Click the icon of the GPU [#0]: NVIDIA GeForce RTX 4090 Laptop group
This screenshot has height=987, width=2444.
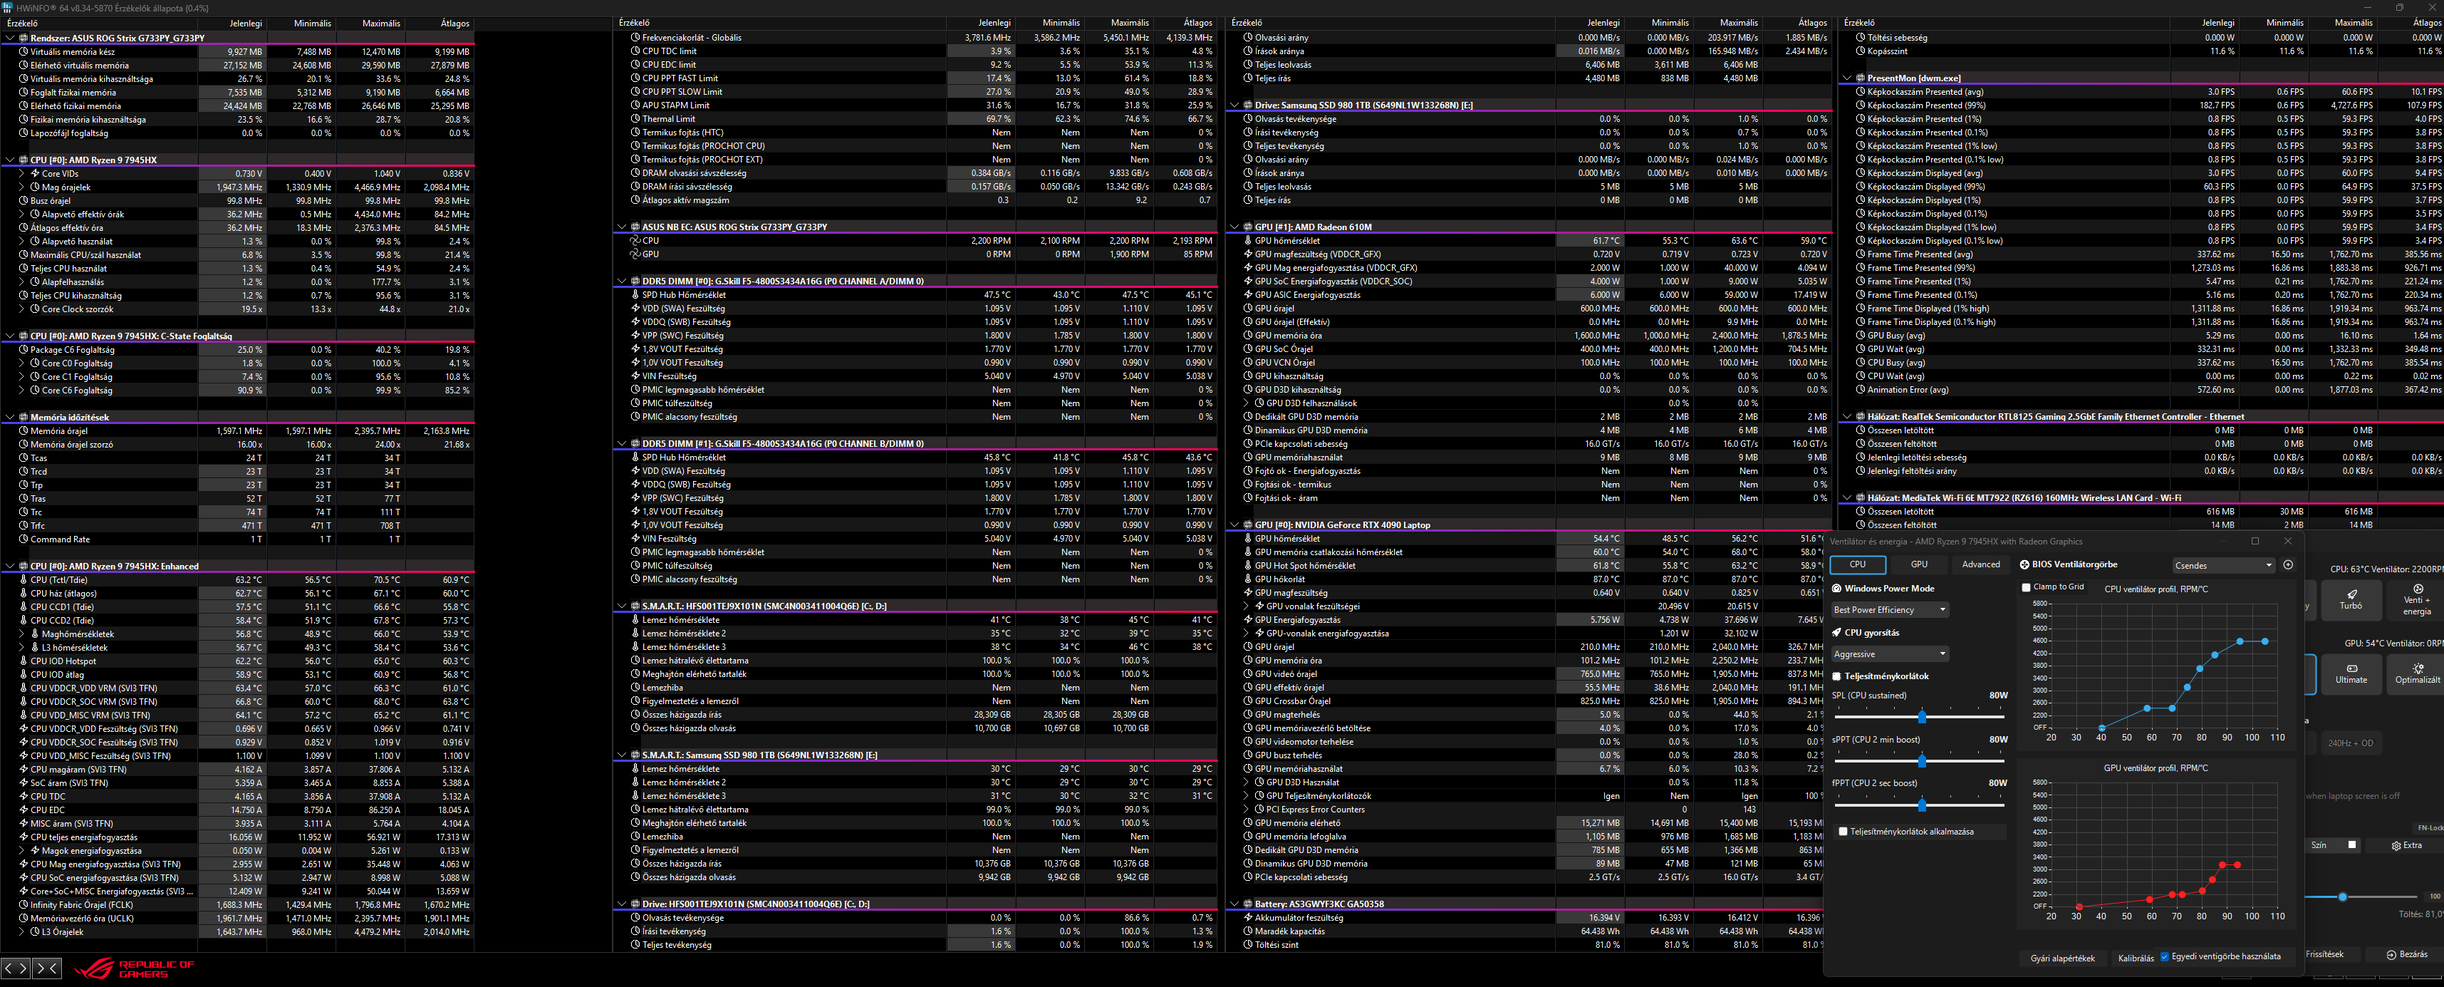click(1247, 525)
